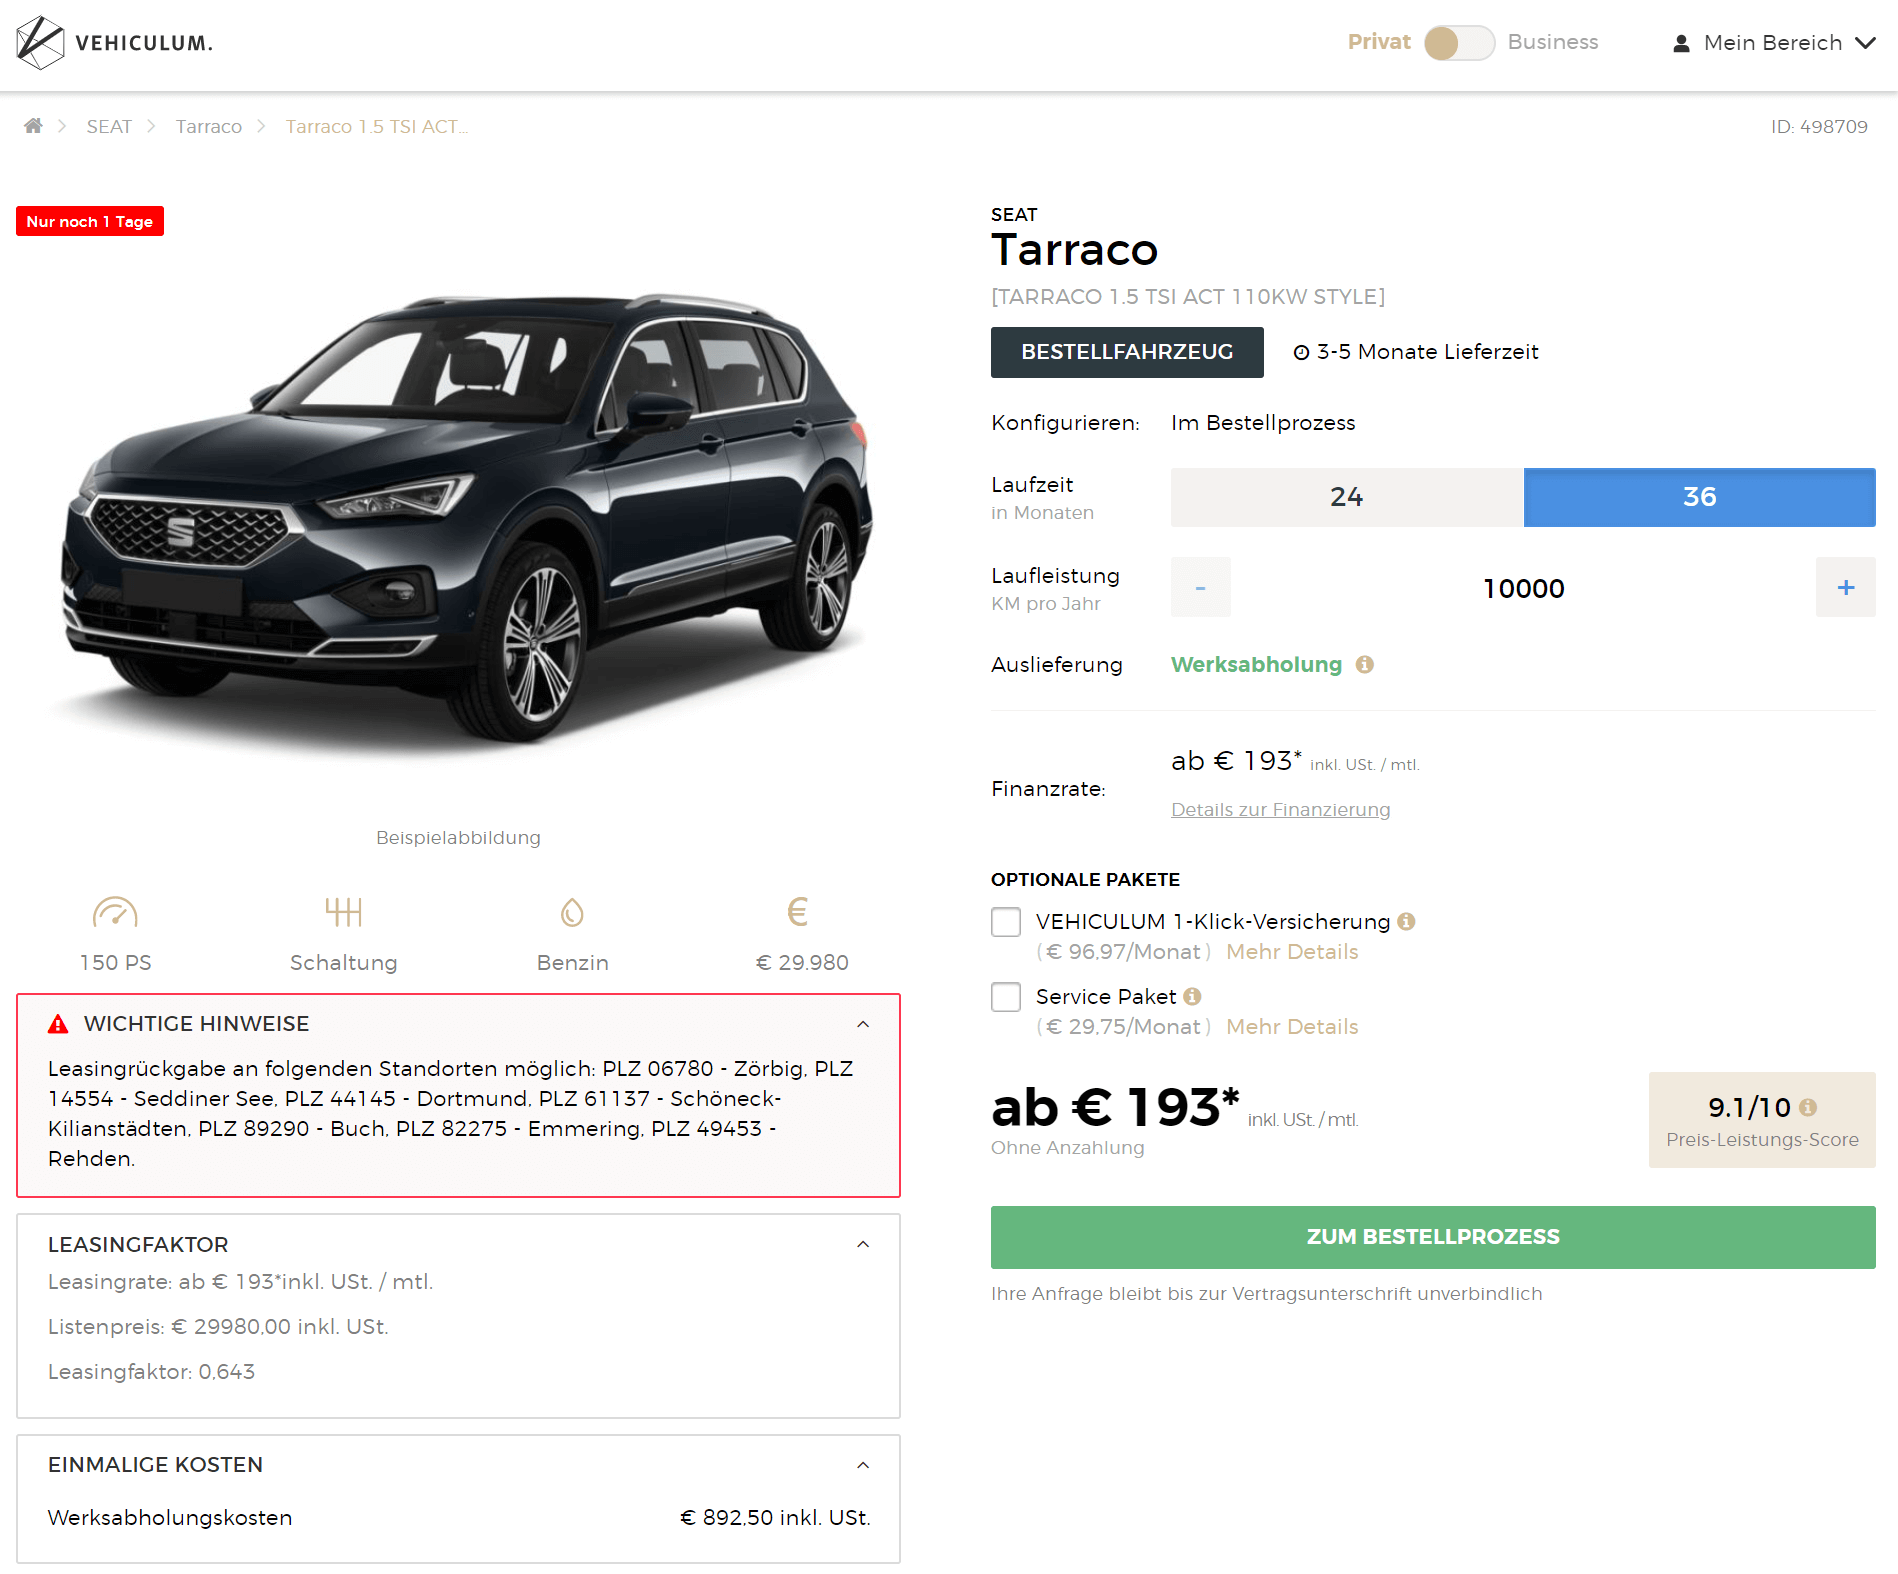Select the 24 months Laufzeit tab
This screenshot has width=1898, height=1574.
1347,497
